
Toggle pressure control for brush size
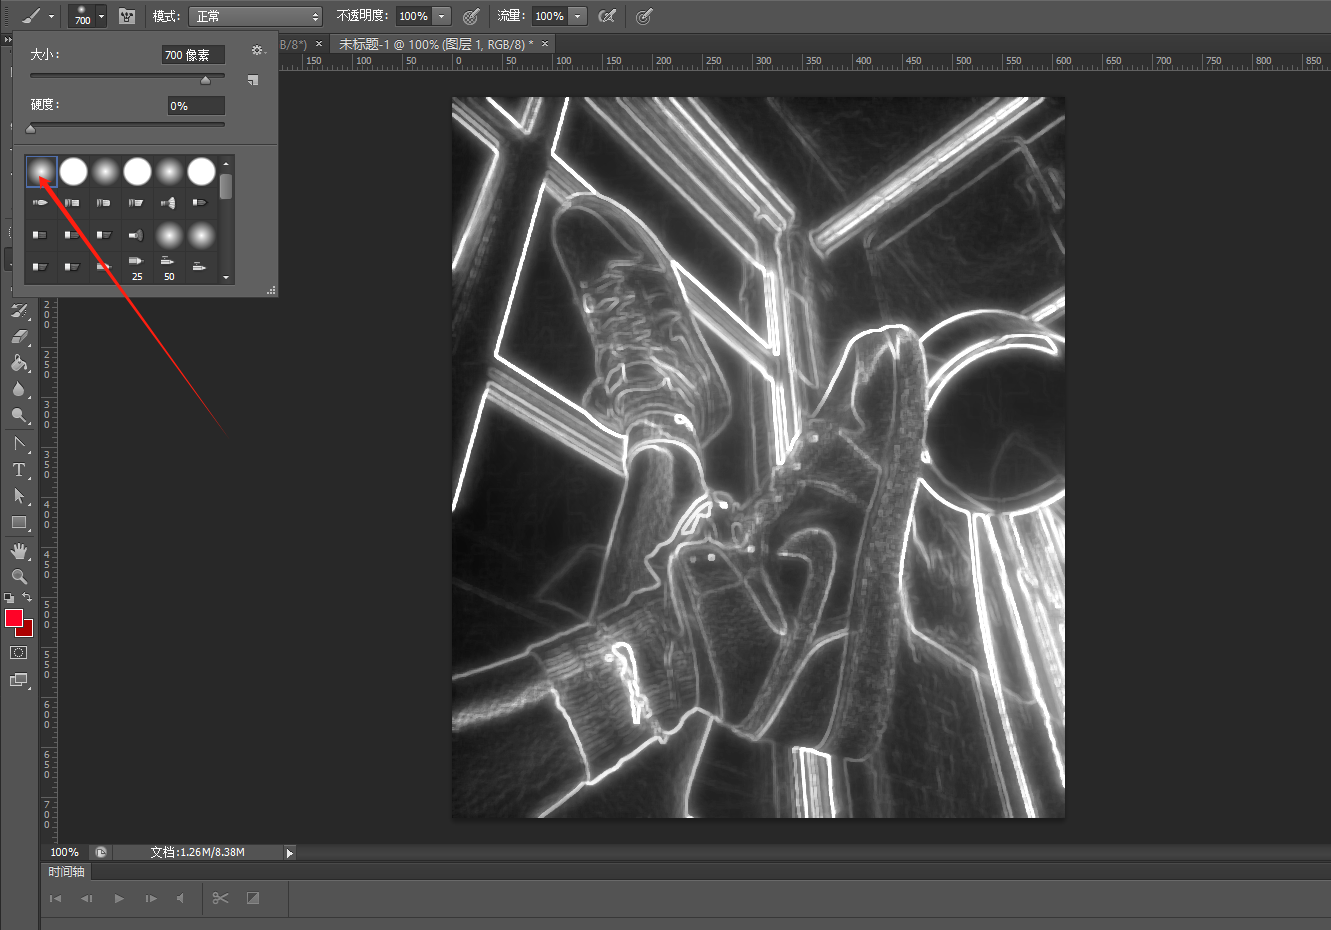tap(644, 16)
